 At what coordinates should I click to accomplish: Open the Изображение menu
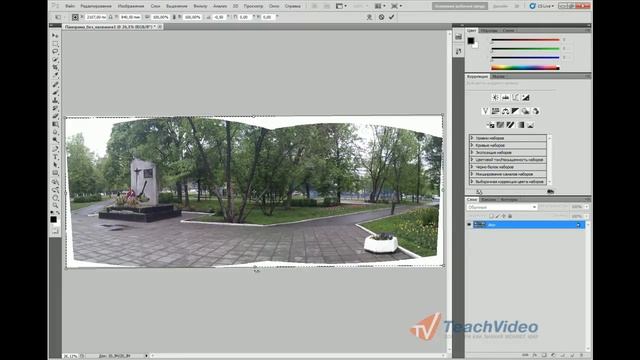[x=131, y=6]
